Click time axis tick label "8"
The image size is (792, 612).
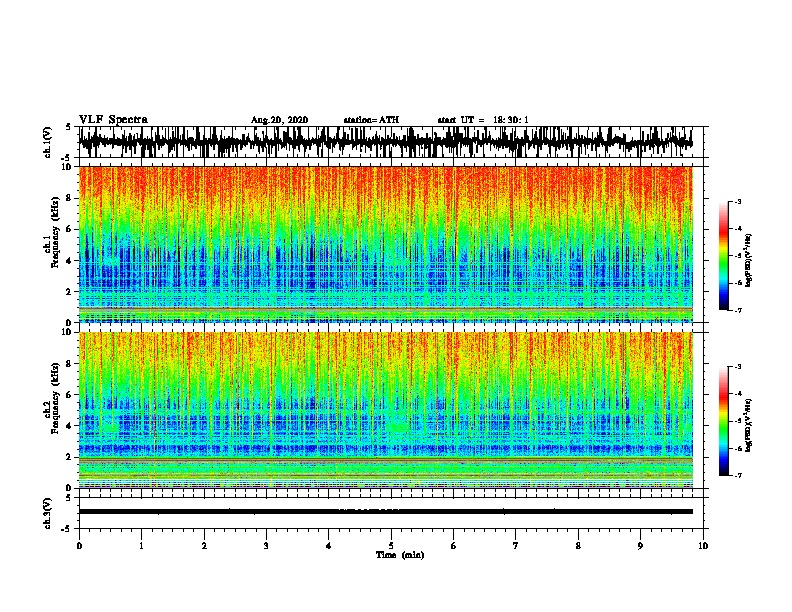coord(578,546)
